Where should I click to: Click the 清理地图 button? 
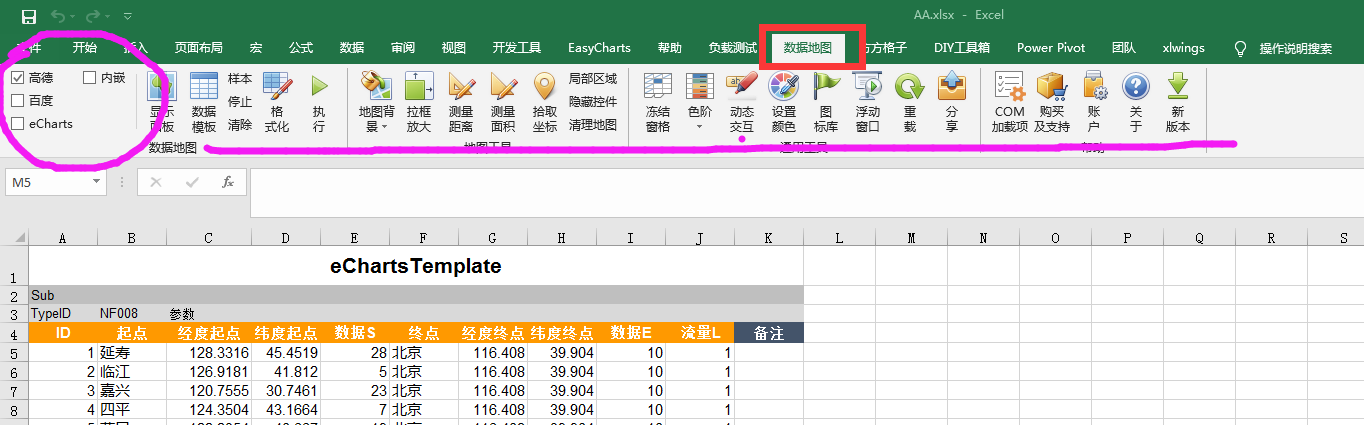[x=593, y=125]
